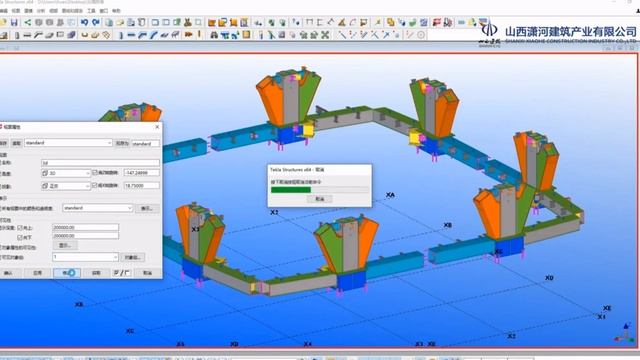
Task: Click the Save As name field containing 'standard'
Action: click(x=146, y=143)
